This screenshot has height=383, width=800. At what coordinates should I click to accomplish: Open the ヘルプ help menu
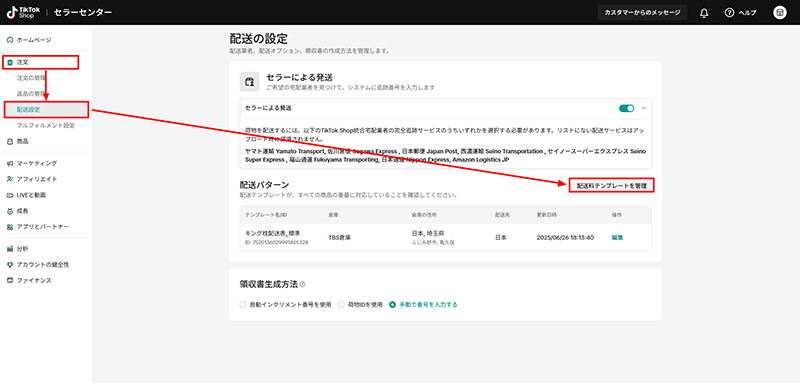pyautogui.click(x=740, y=13)
